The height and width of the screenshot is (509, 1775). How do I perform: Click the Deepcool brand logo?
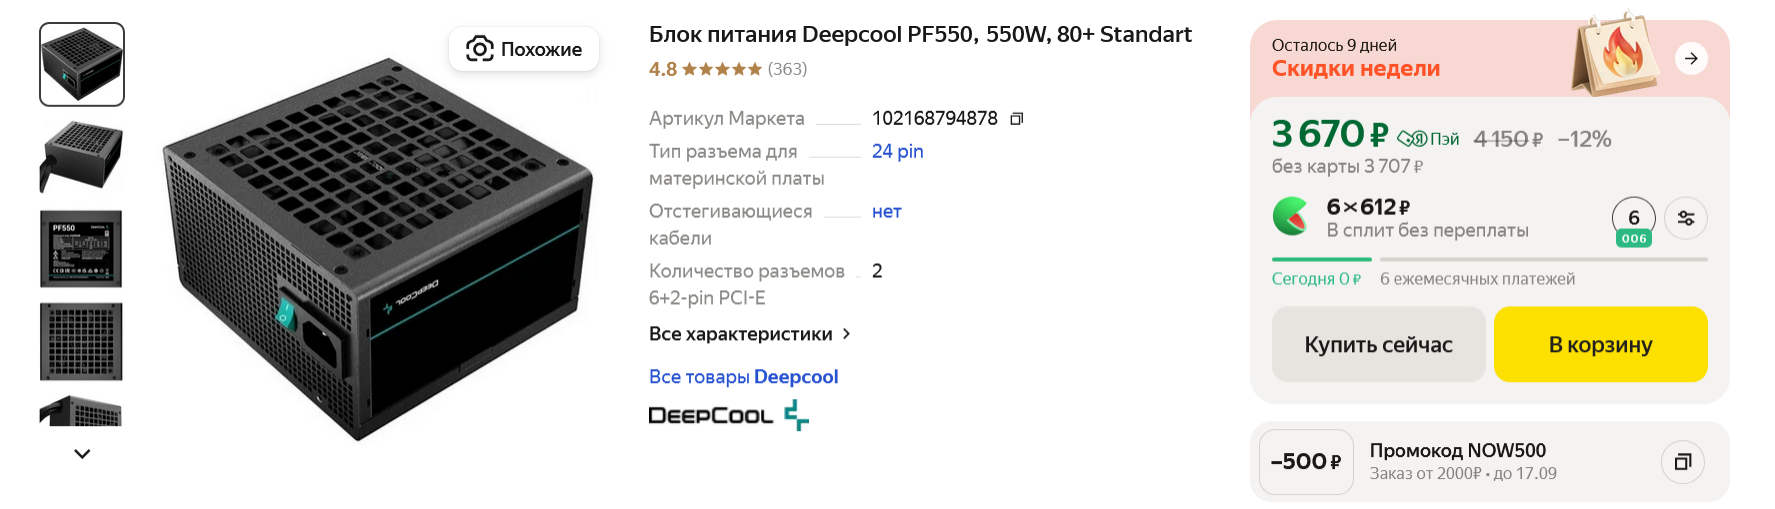click(x=728, y=415)
